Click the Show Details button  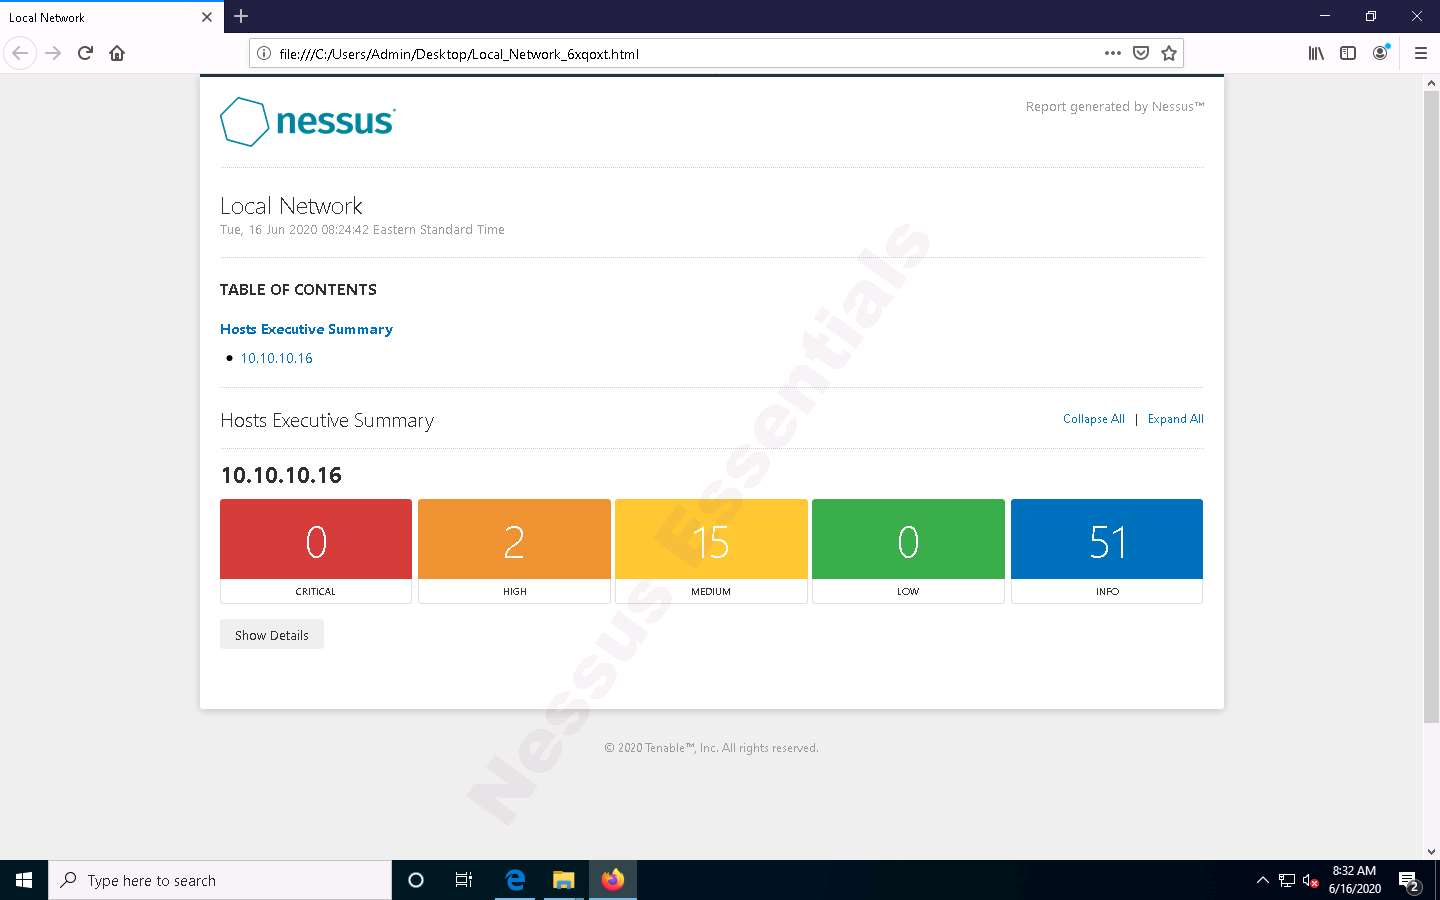(x=272, y=635)
